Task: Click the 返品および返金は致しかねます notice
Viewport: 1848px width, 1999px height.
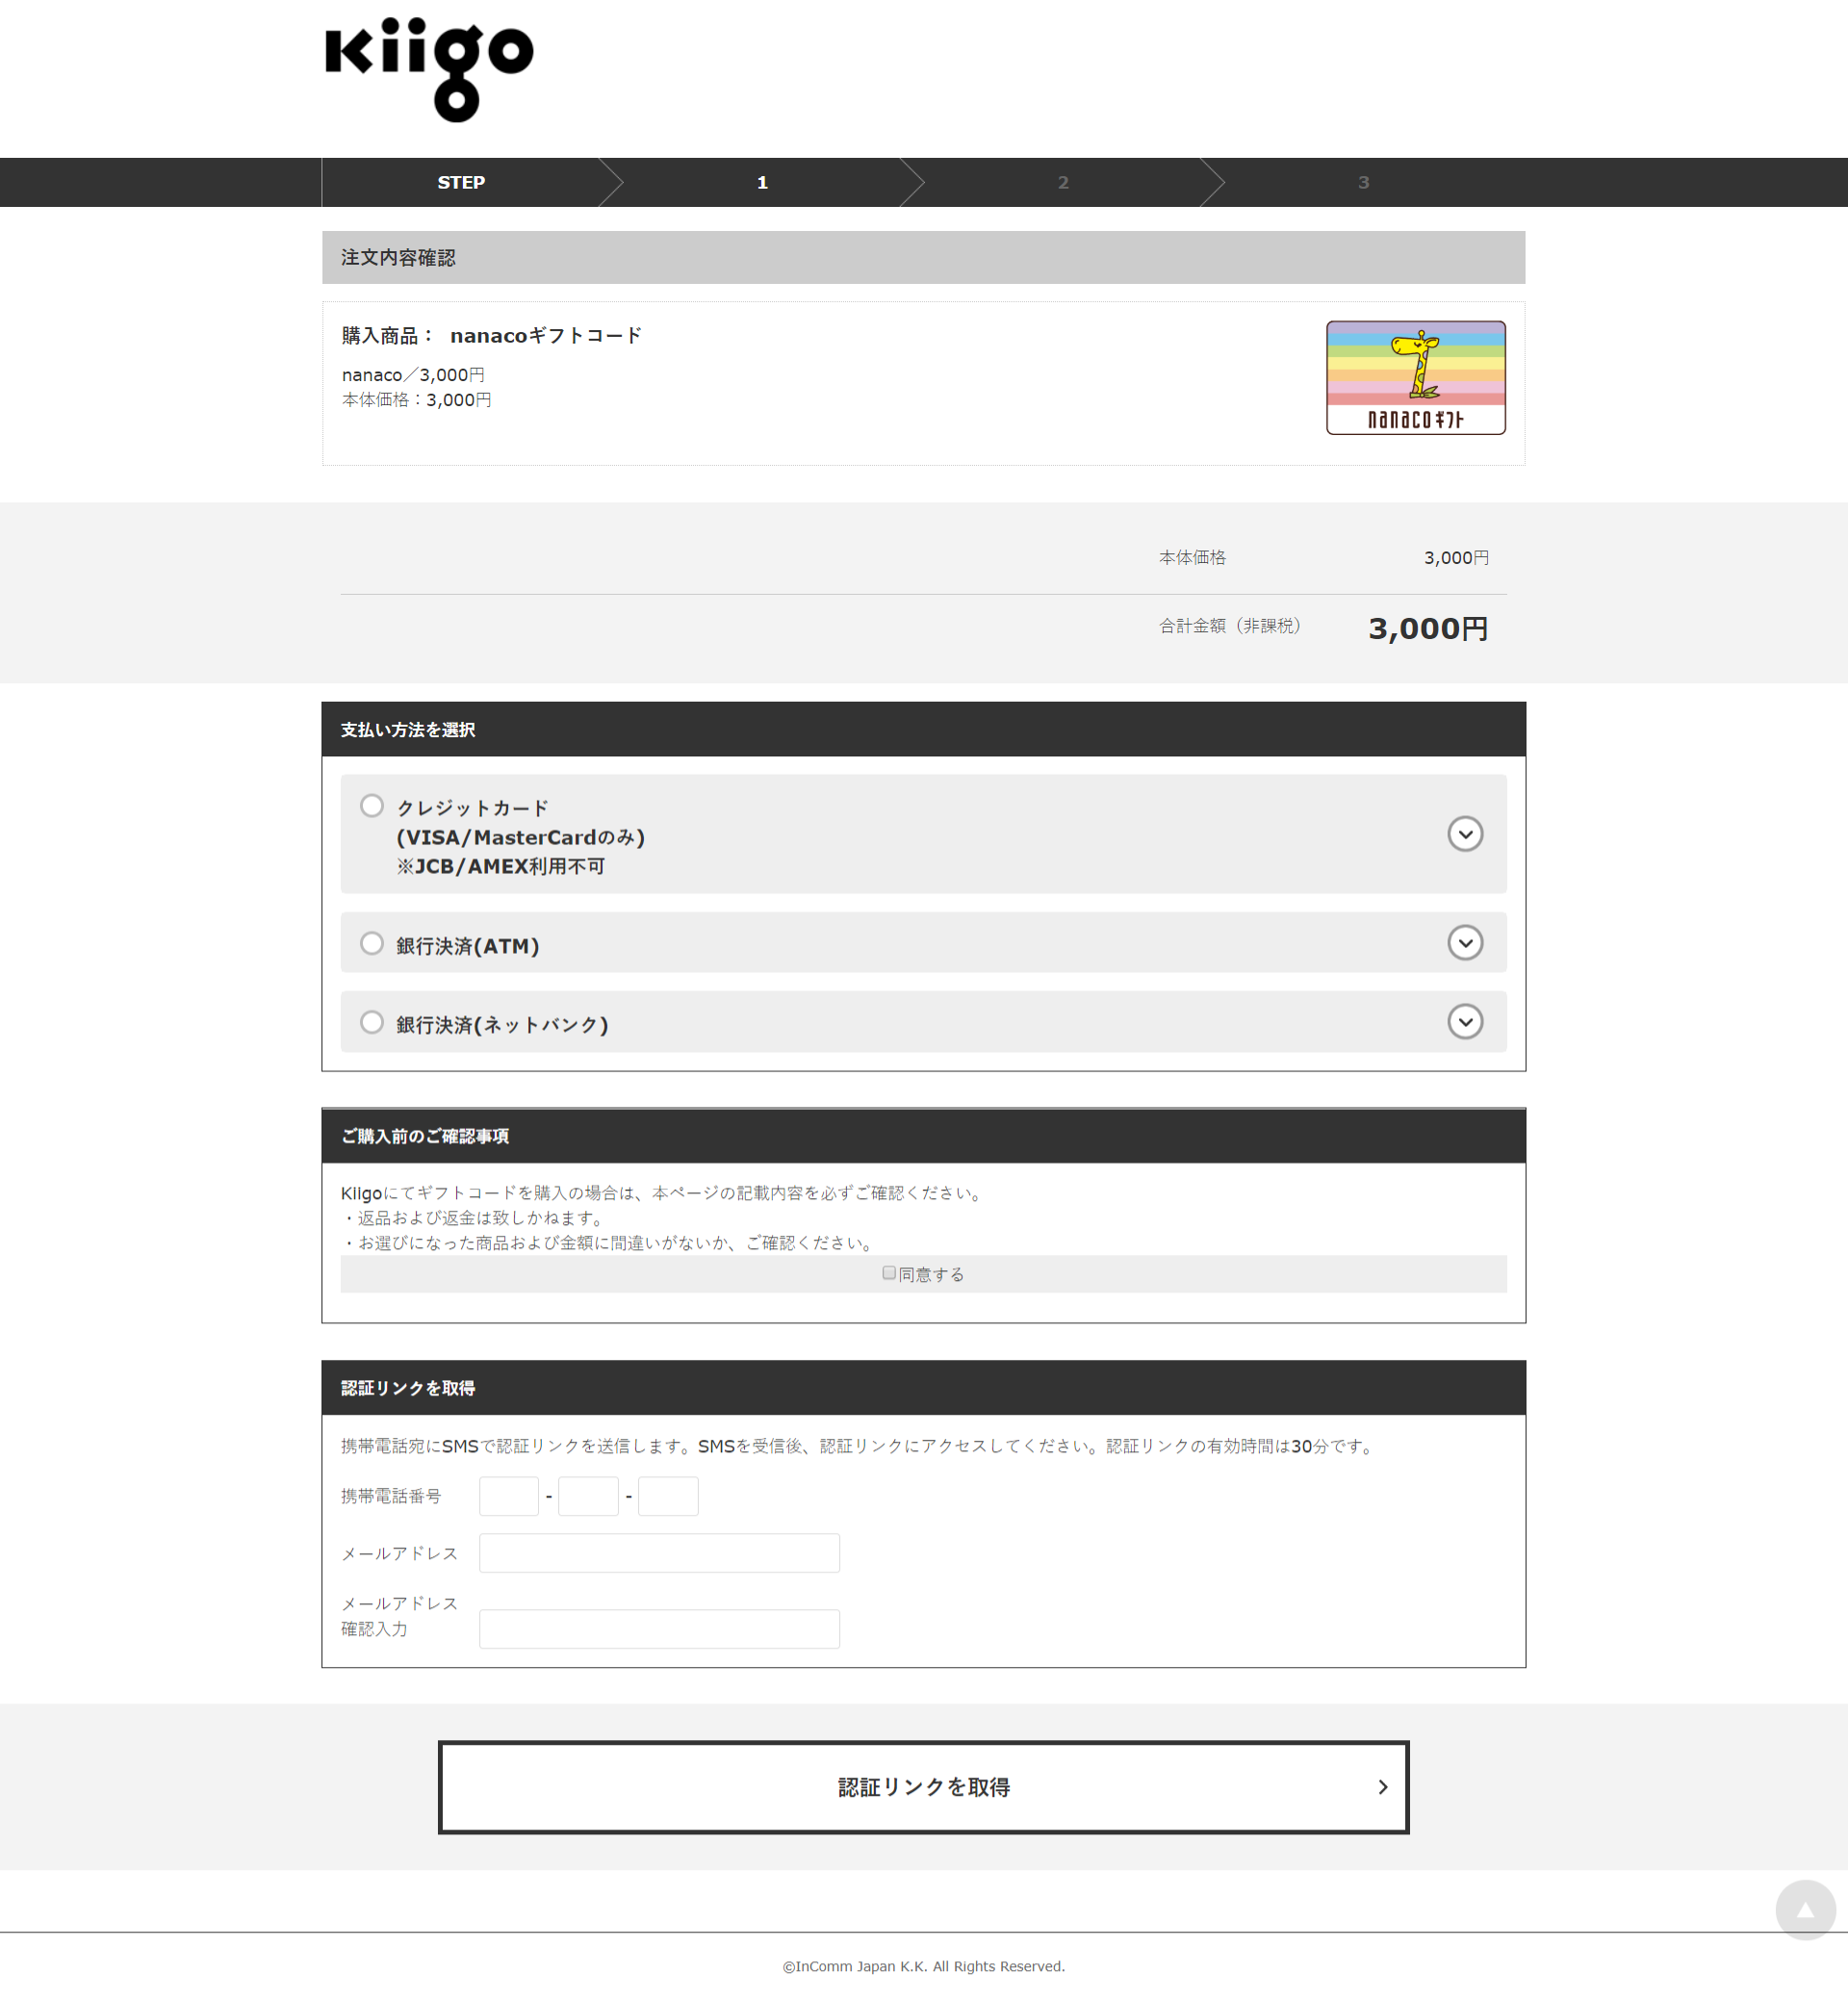Action: click(474, 1218)
